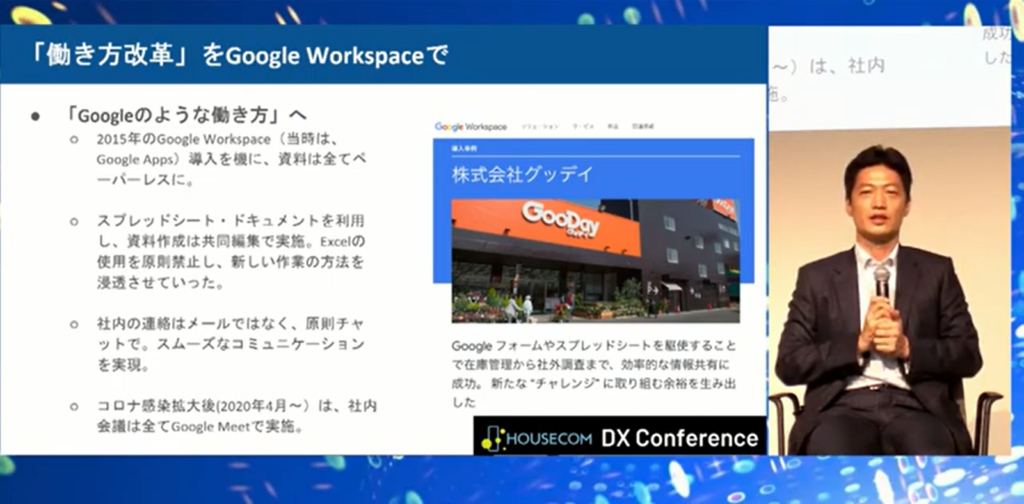Click the Google Workspace logo in the webpage
This screenshot has height=504, width=1024.
tap(470, 127)
